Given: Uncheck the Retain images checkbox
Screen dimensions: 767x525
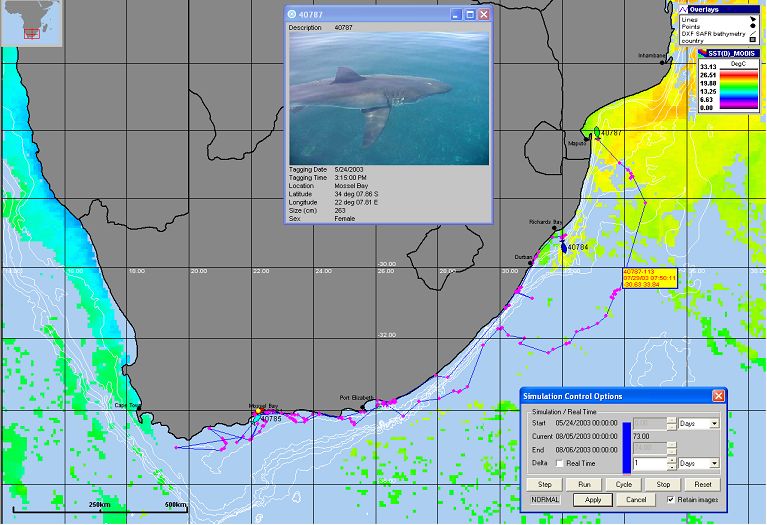Looking at the screenshot, I should (x=670, y=498).
